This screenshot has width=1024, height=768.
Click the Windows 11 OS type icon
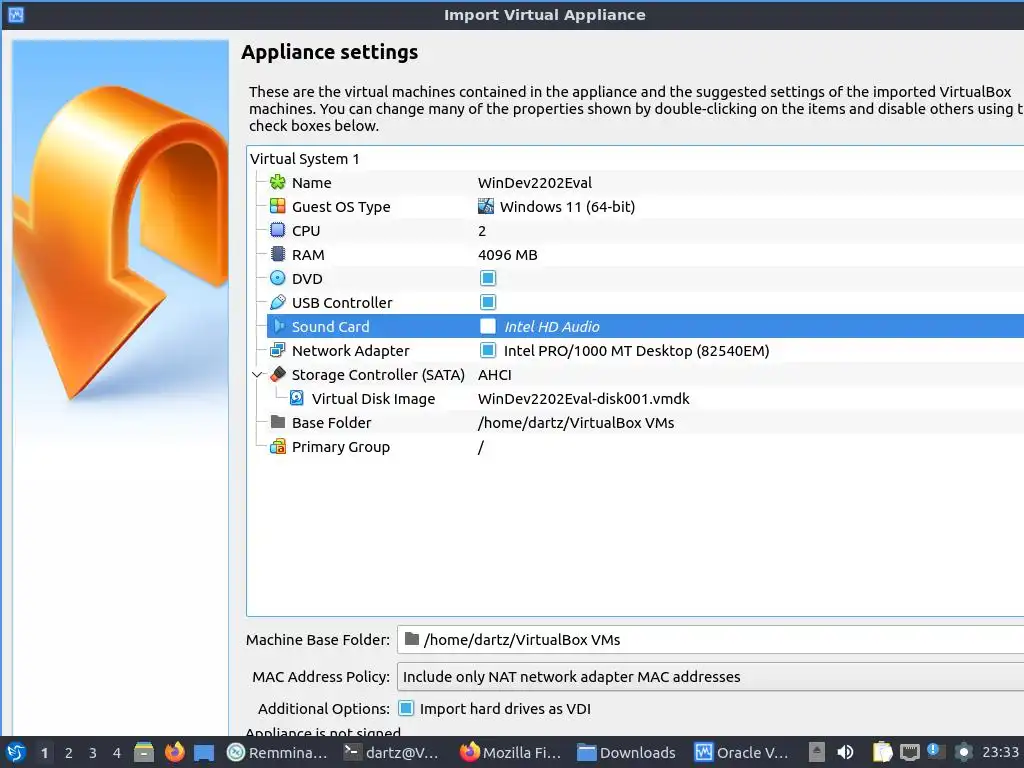[x=486, y=206]
